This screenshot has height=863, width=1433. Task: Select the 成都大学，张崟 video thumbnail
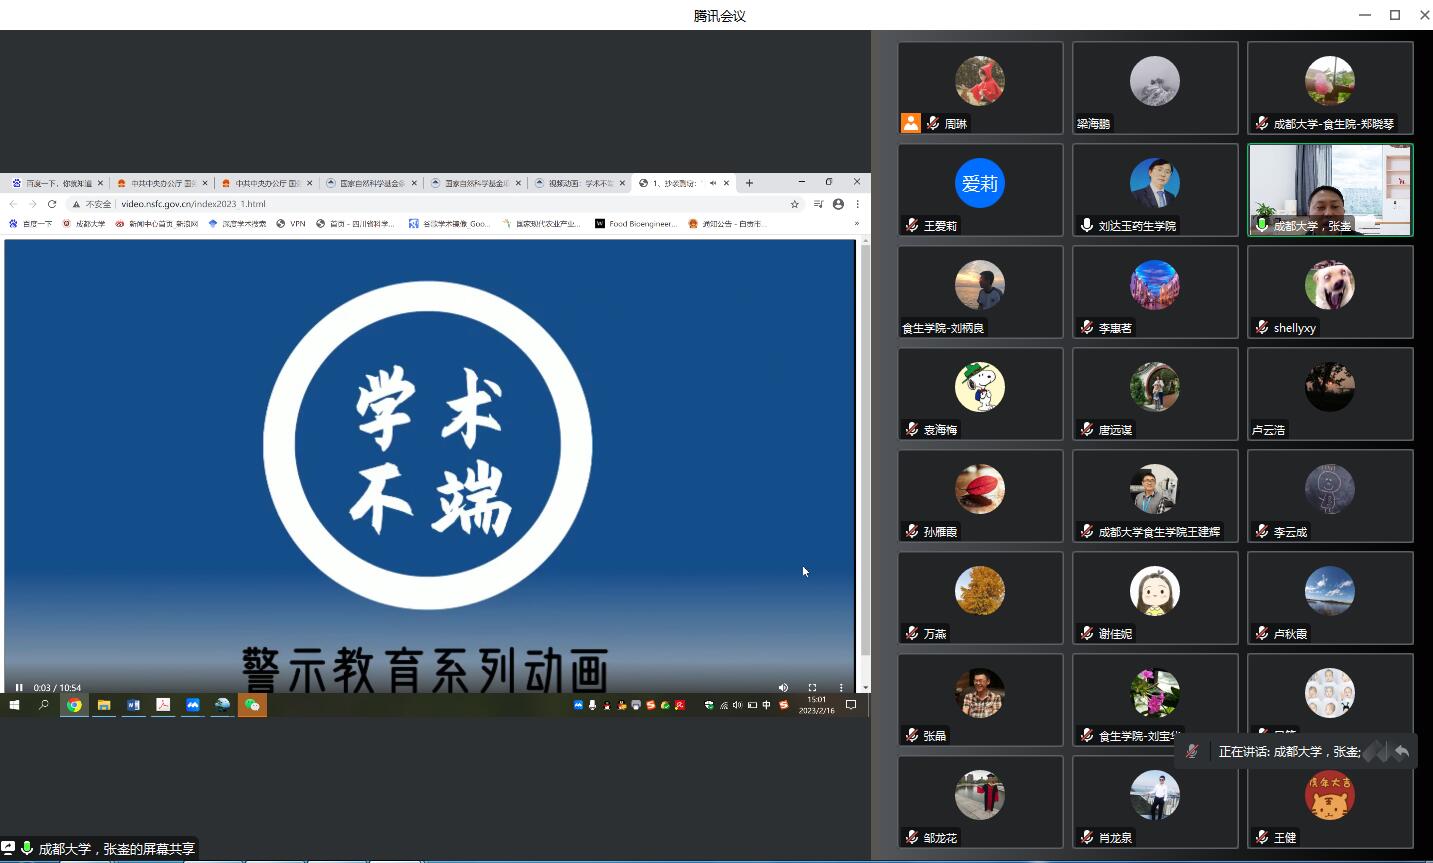pos(1329,190)
